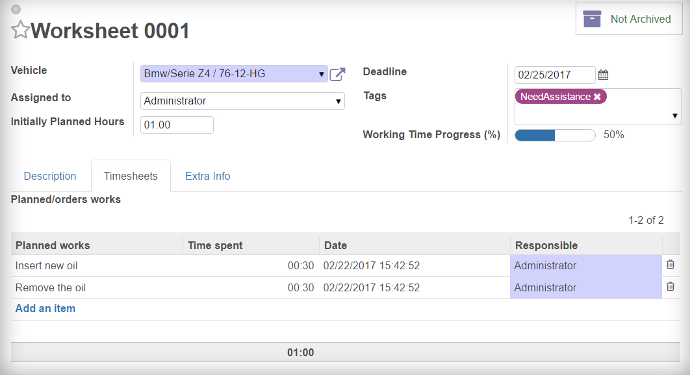Add an item to planned works
Viewport: 690px width, 375px height.
pyautogui.click(x=45, y=309)
